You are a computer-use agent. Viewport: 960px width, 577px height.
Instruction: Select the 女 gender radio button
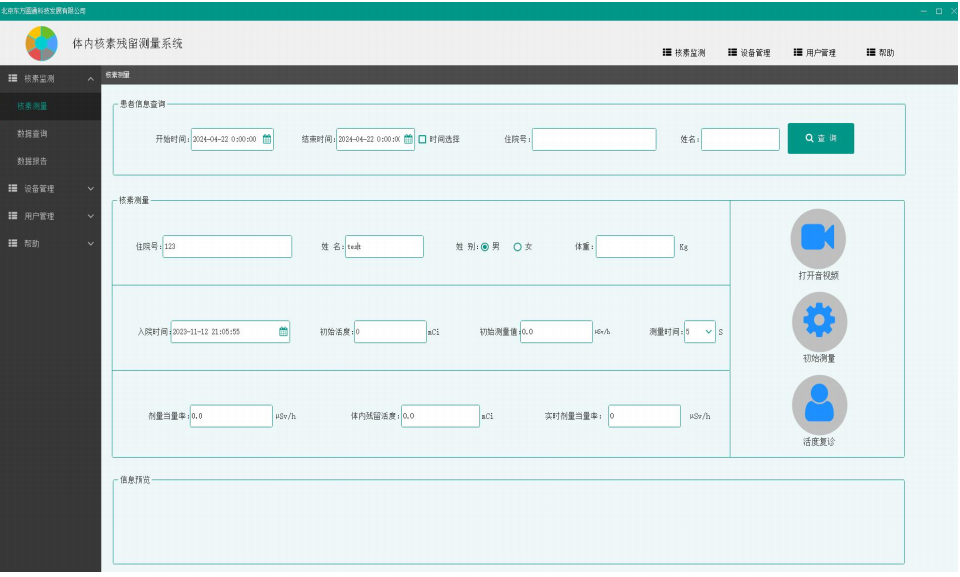(x=518, y=247)
